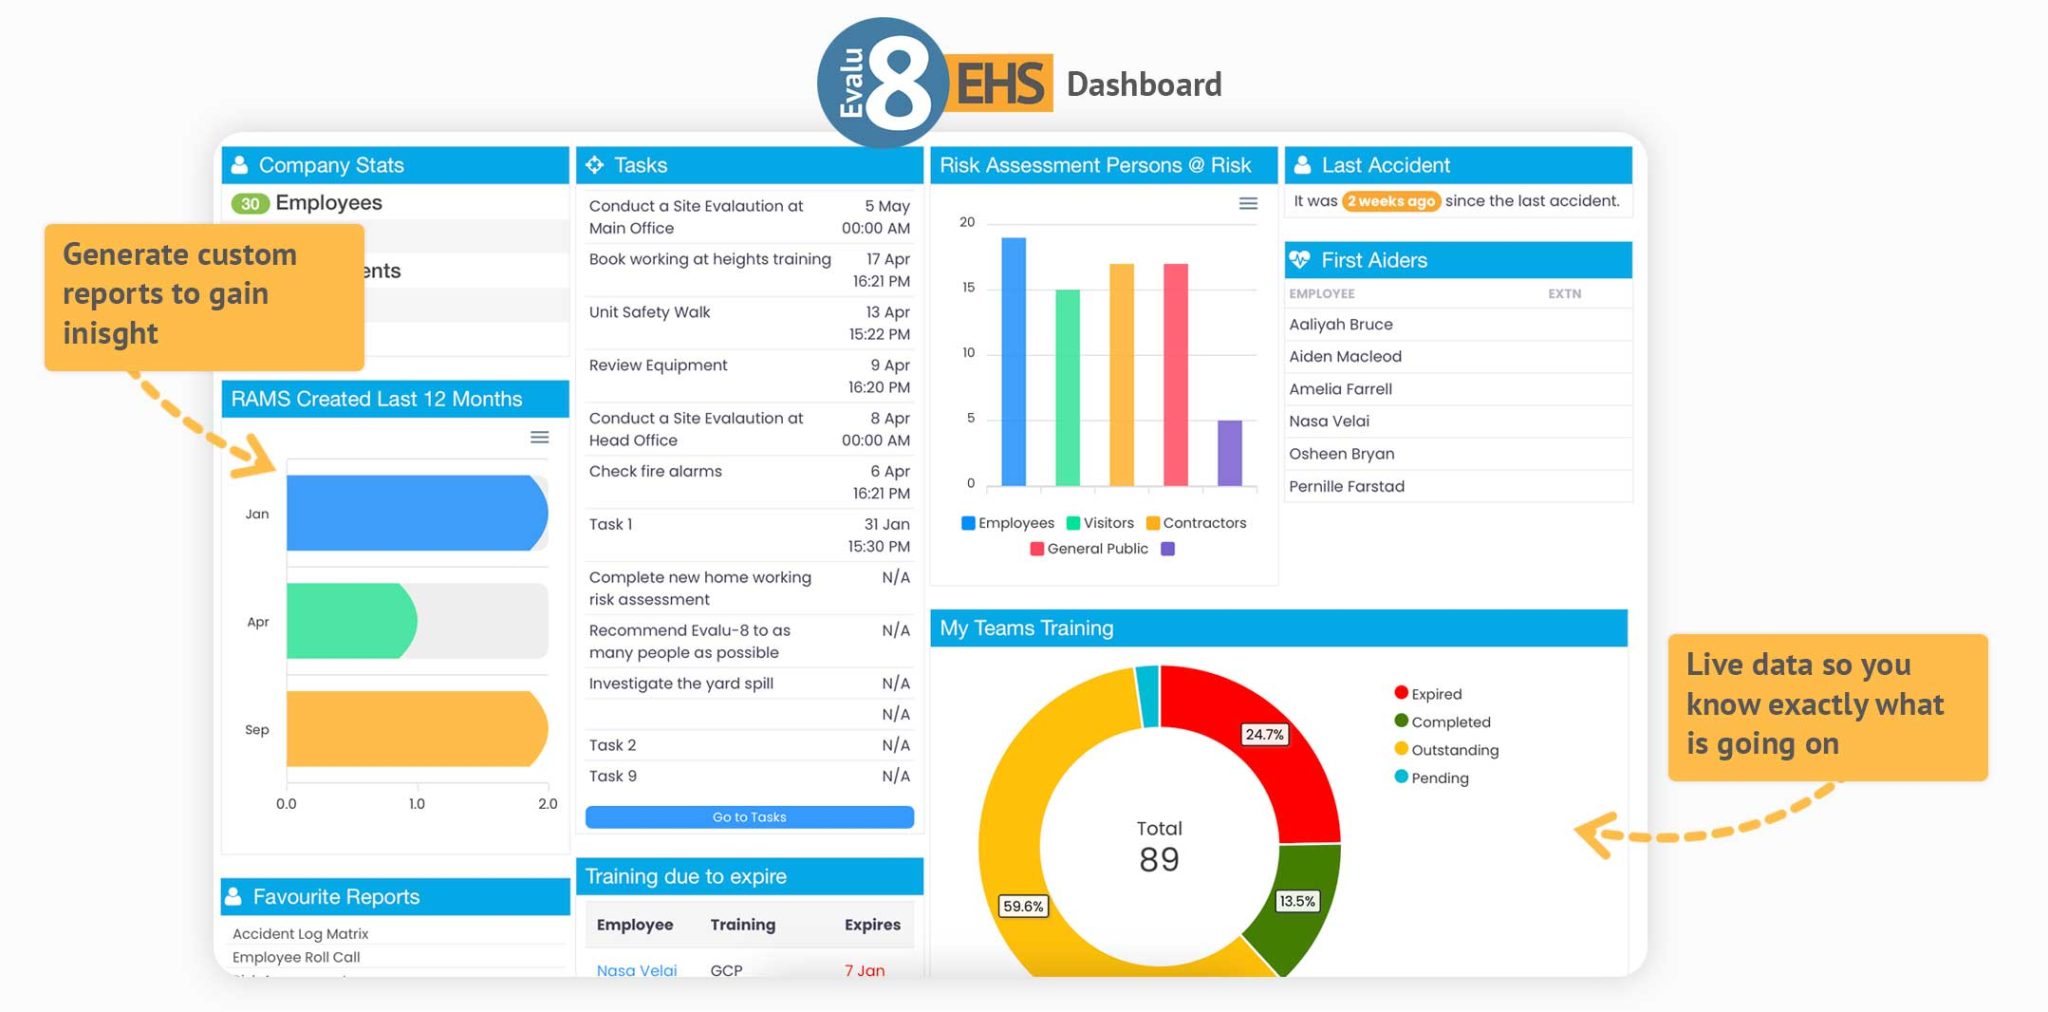Toggle General Public in chart legend

point(1088,548)
